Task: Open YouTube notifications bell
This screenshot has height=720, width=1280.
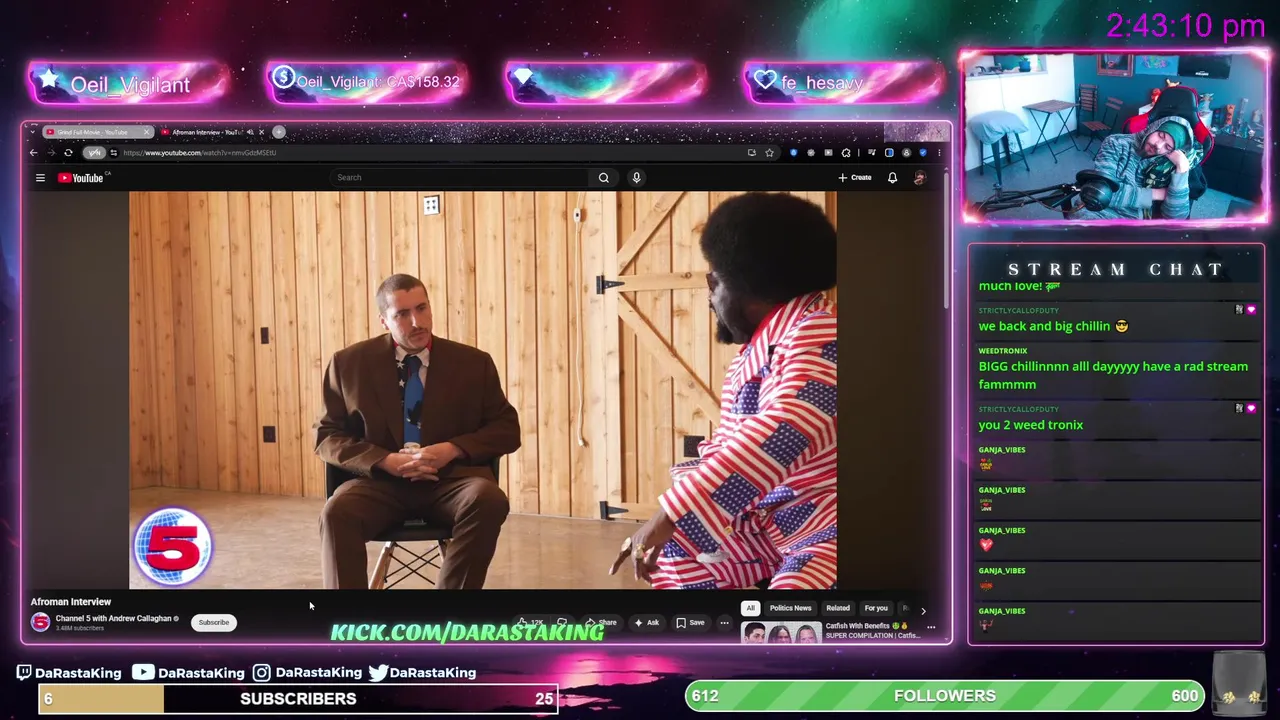Action: coord(892,177)
